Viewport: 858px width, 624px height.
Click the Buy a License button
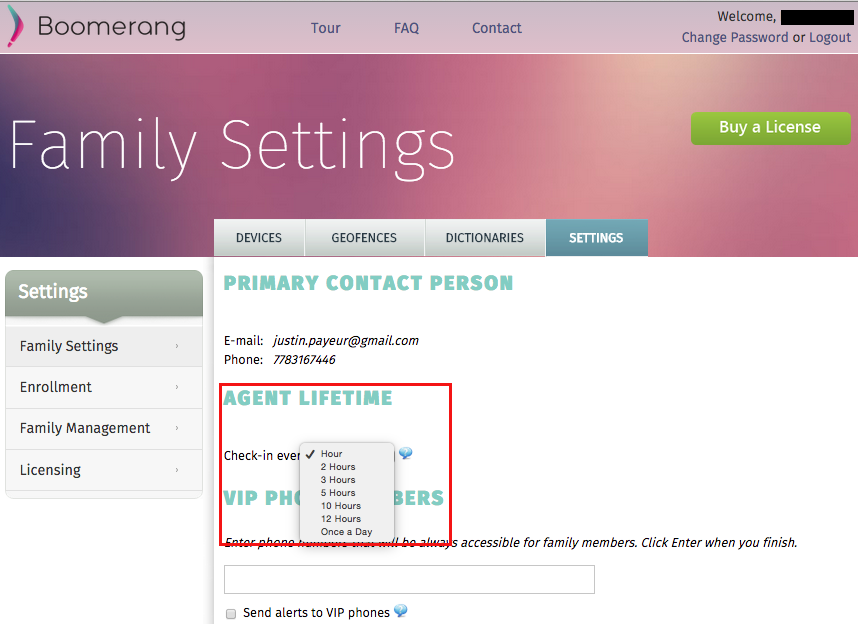click(x=770, y=128)
